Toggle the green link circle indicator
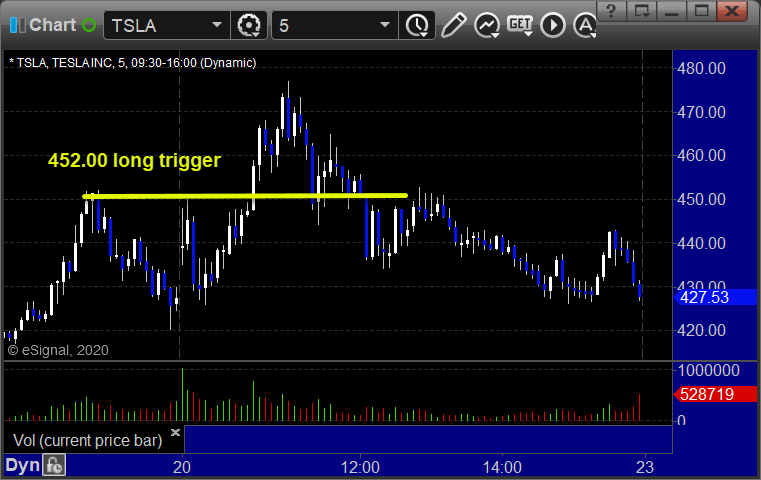This screenshot has width=761, height=480. click(x=89, y=25)
